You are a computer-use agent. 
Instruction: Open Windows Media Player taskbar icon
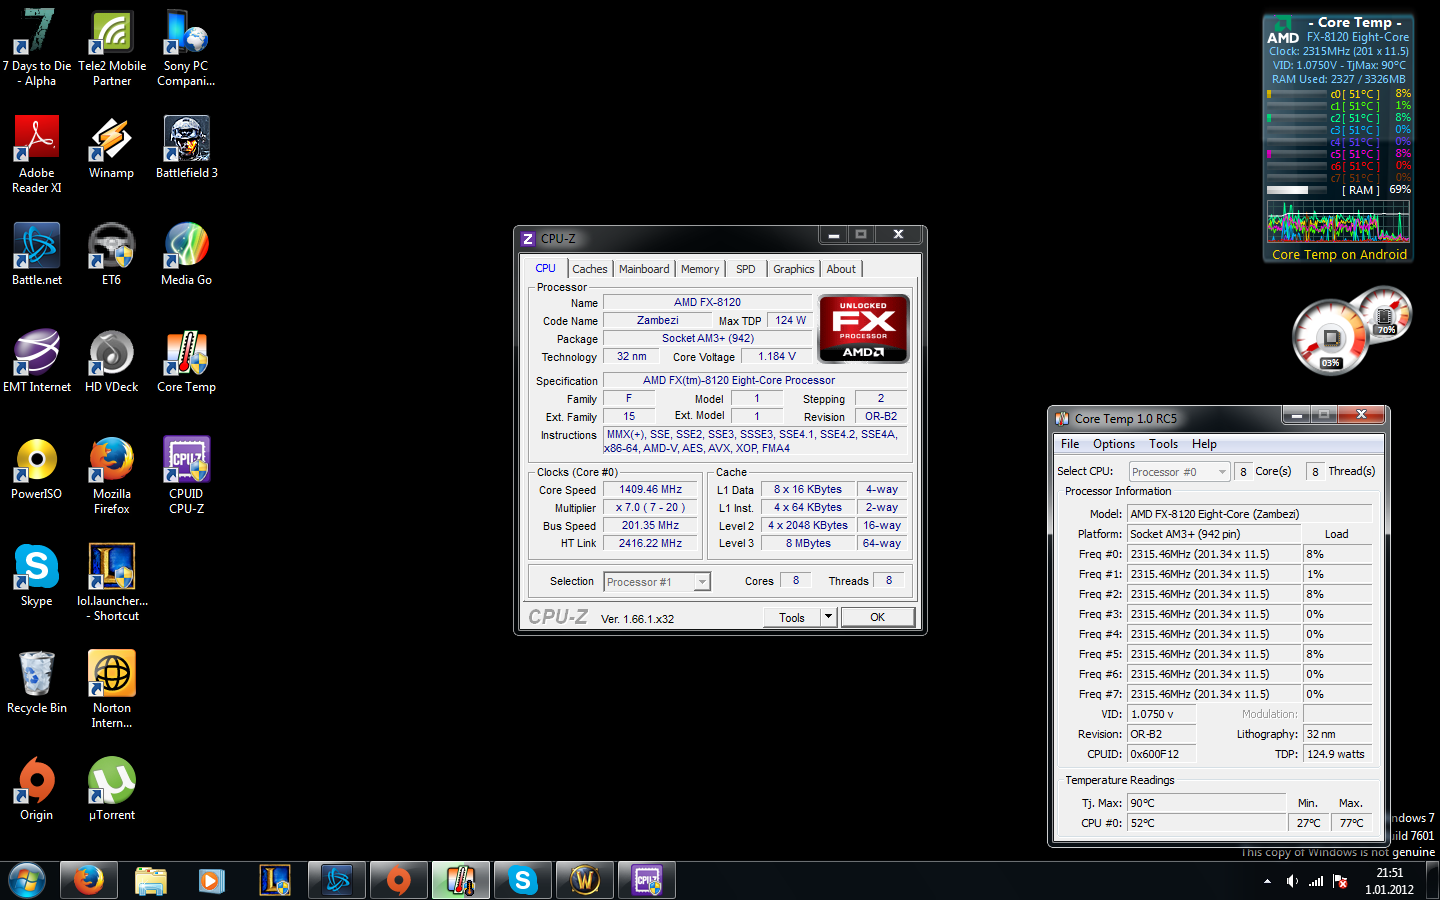[211, 880]
